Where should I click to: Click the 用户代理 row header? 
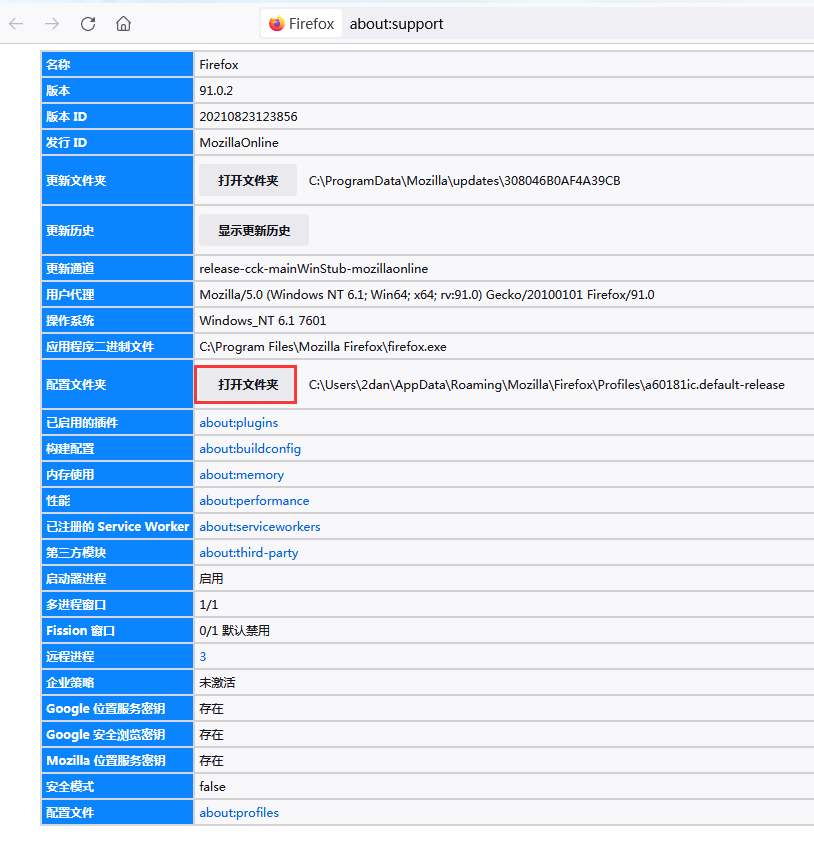pyautogui.click(x=117, y=295)
